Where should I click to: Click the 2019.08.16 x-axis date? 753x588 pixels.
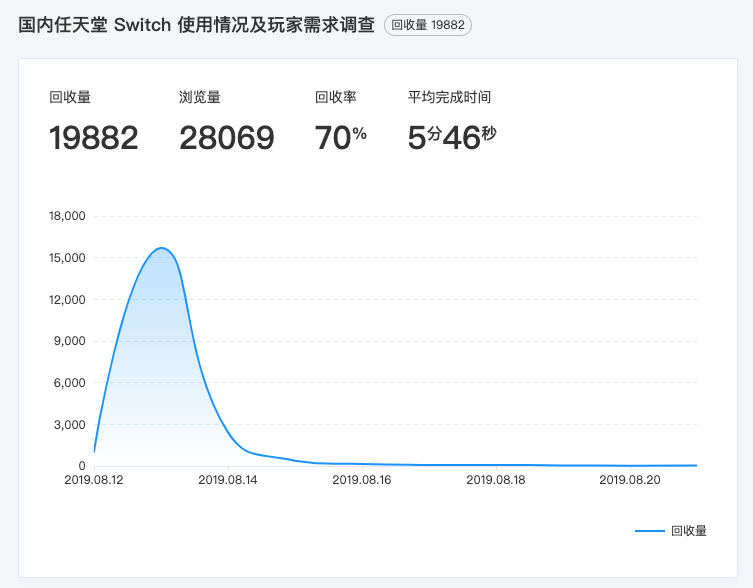coord(362,480)
